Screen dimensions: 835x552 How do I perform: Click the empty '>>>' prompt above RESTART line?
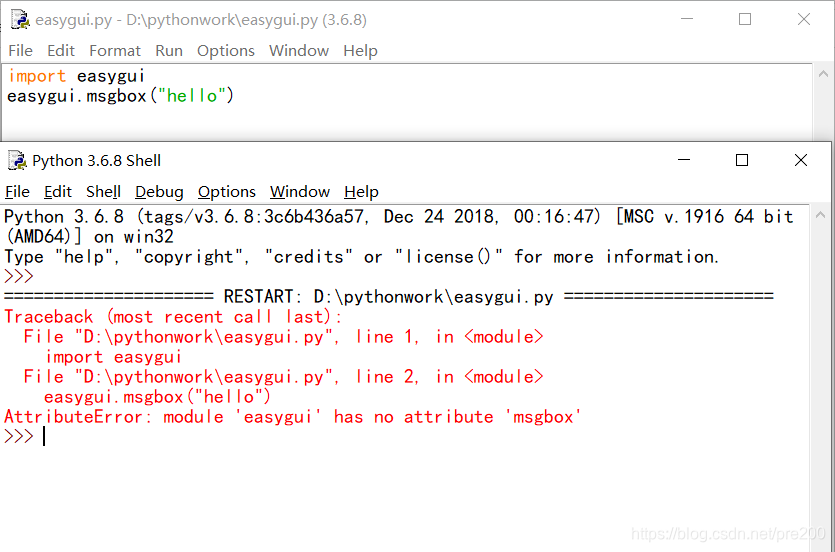19,276
